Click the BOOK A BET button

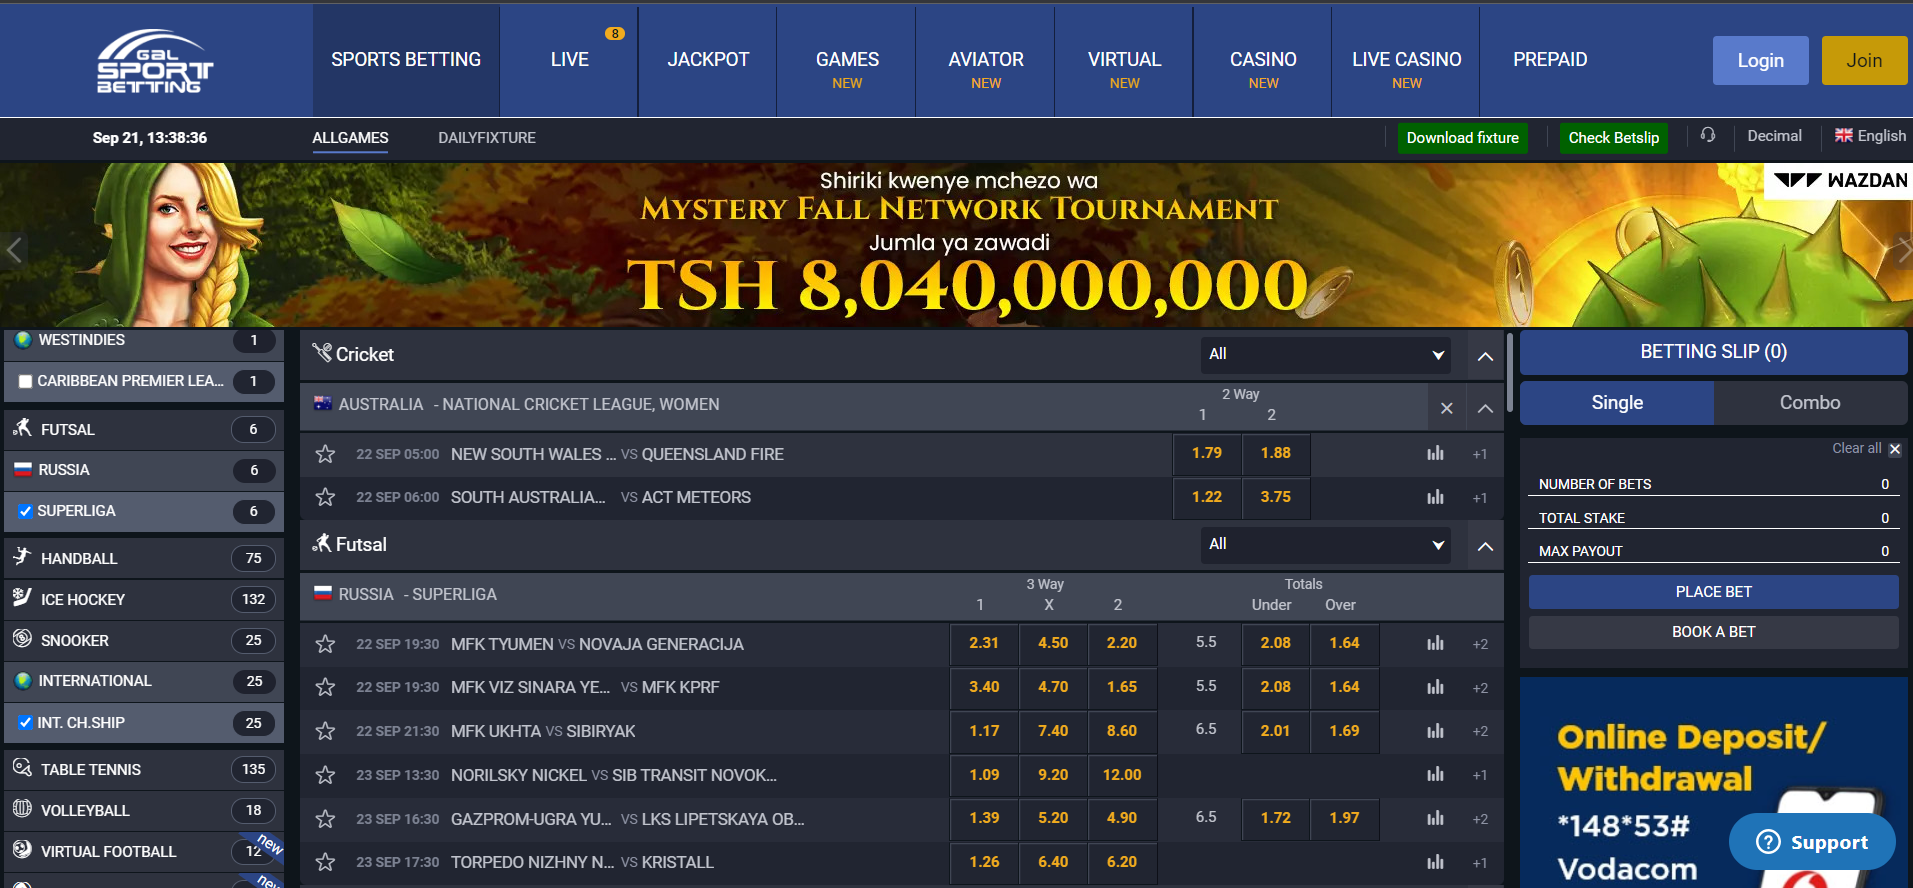click(1713, 632)
